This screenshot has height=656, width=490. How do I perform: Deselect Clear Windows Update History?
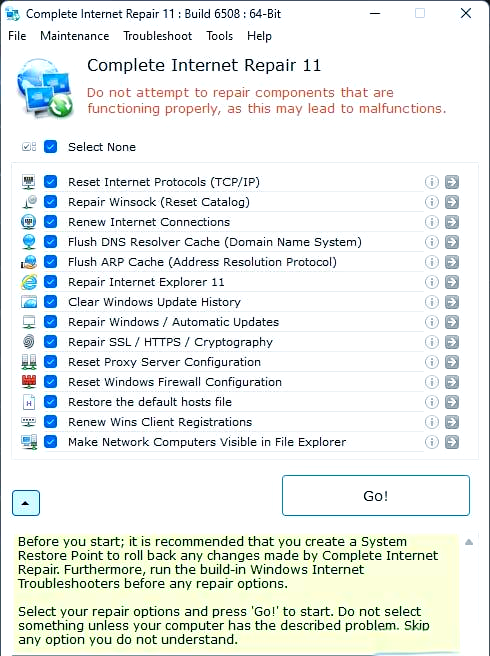(x=51, y=302)
